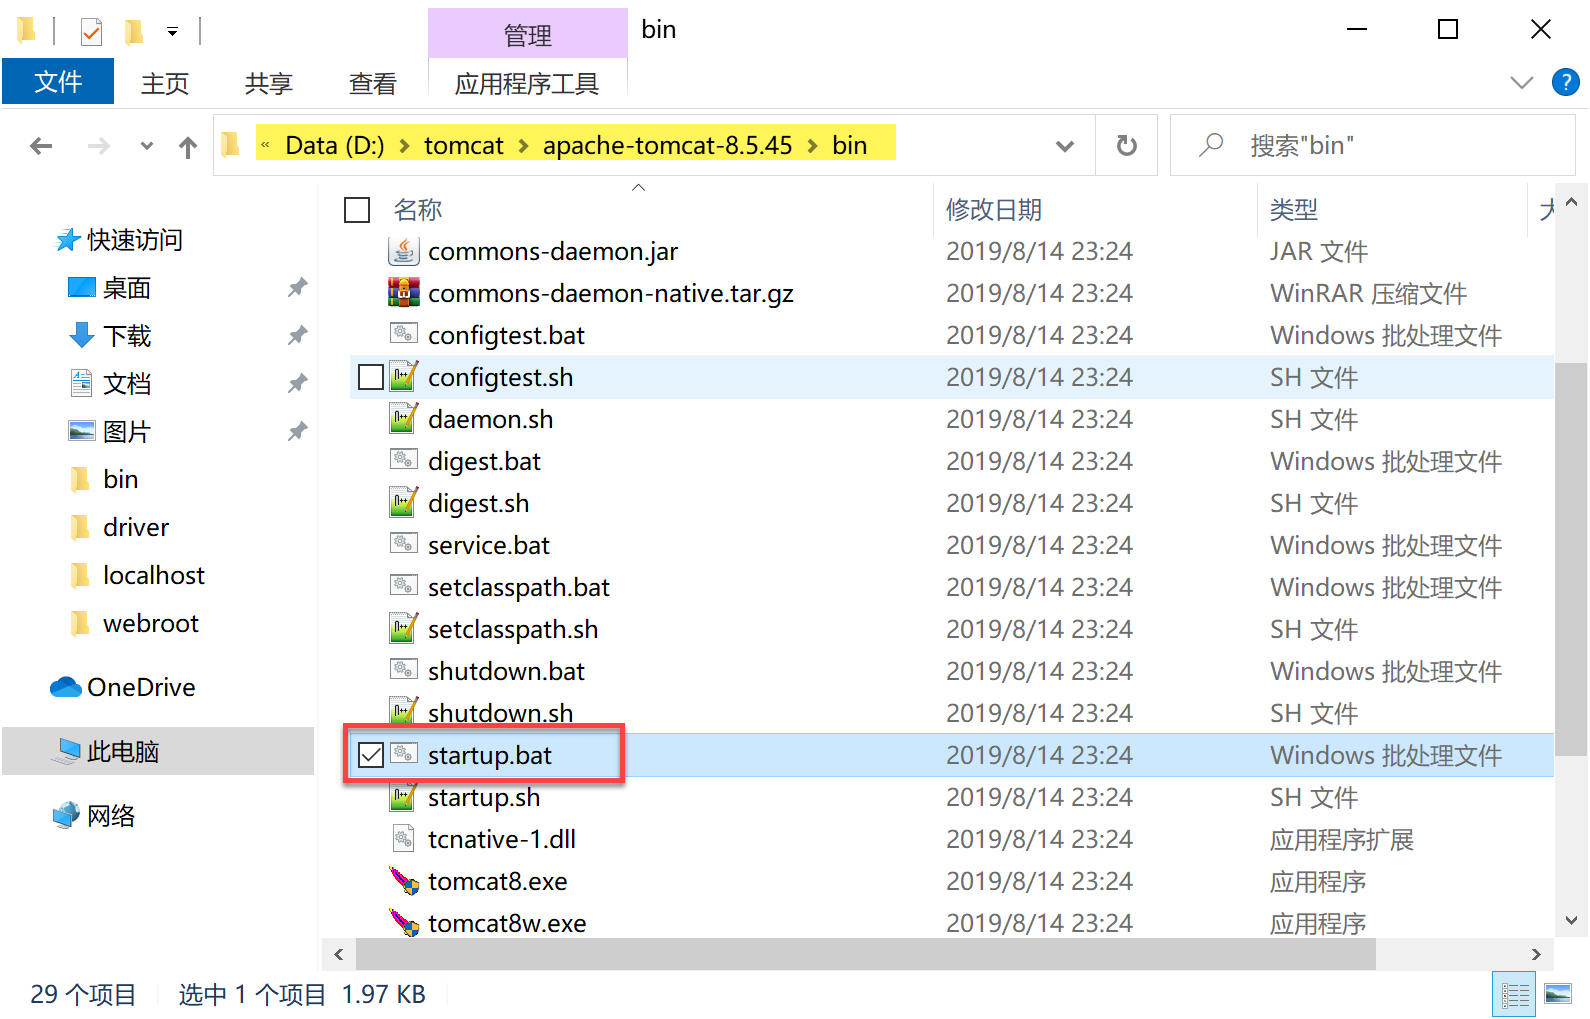The height and width of the screenshot is (1019, 1590).
Task: Open the View (查看) ribbon tab
Action: [373, 83]
